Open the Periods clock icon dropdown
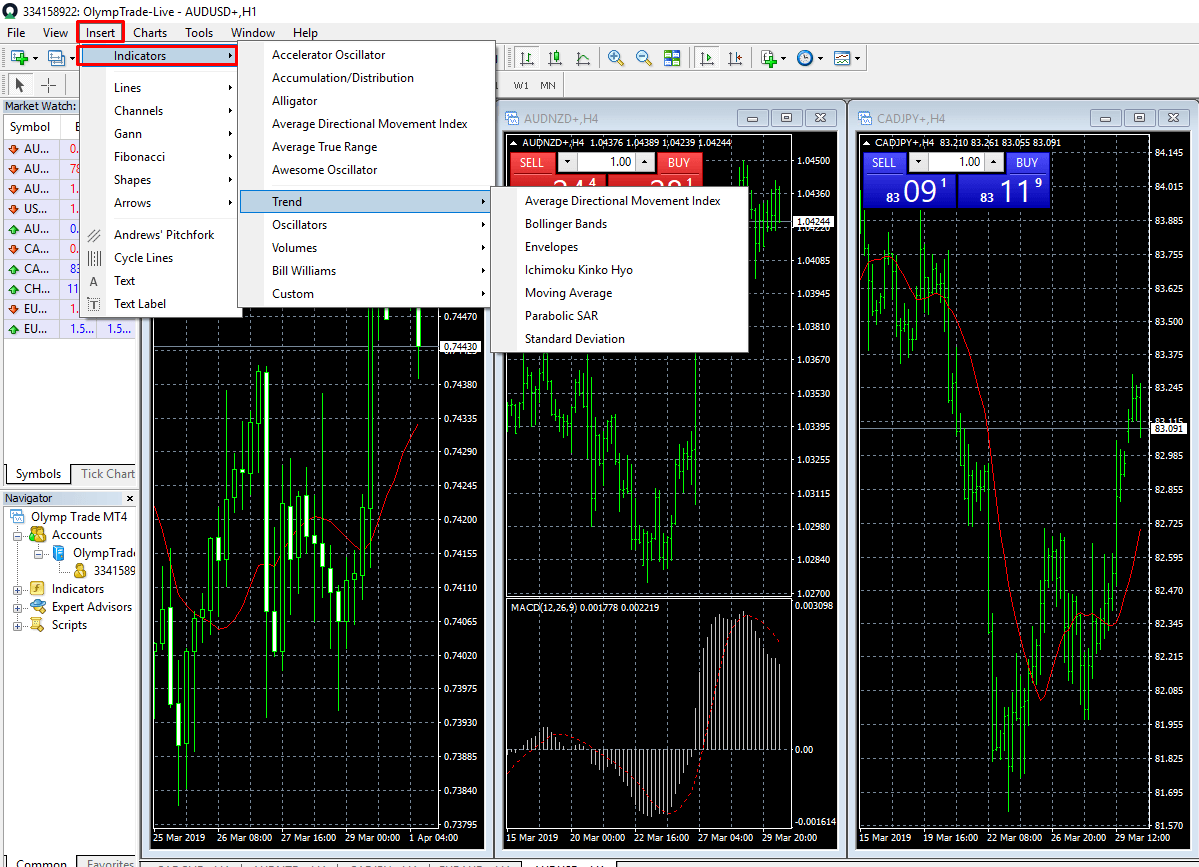The width and height of the screenshot is (1199, 867). coord(805,58)
